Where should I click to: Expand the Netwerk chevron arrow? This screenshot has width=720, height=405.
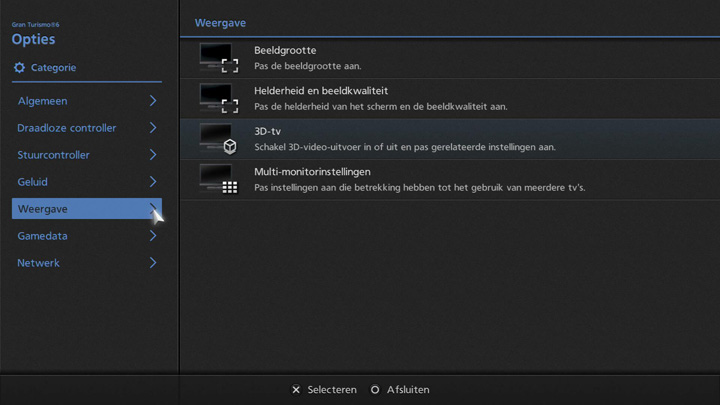tap(153, 263)
